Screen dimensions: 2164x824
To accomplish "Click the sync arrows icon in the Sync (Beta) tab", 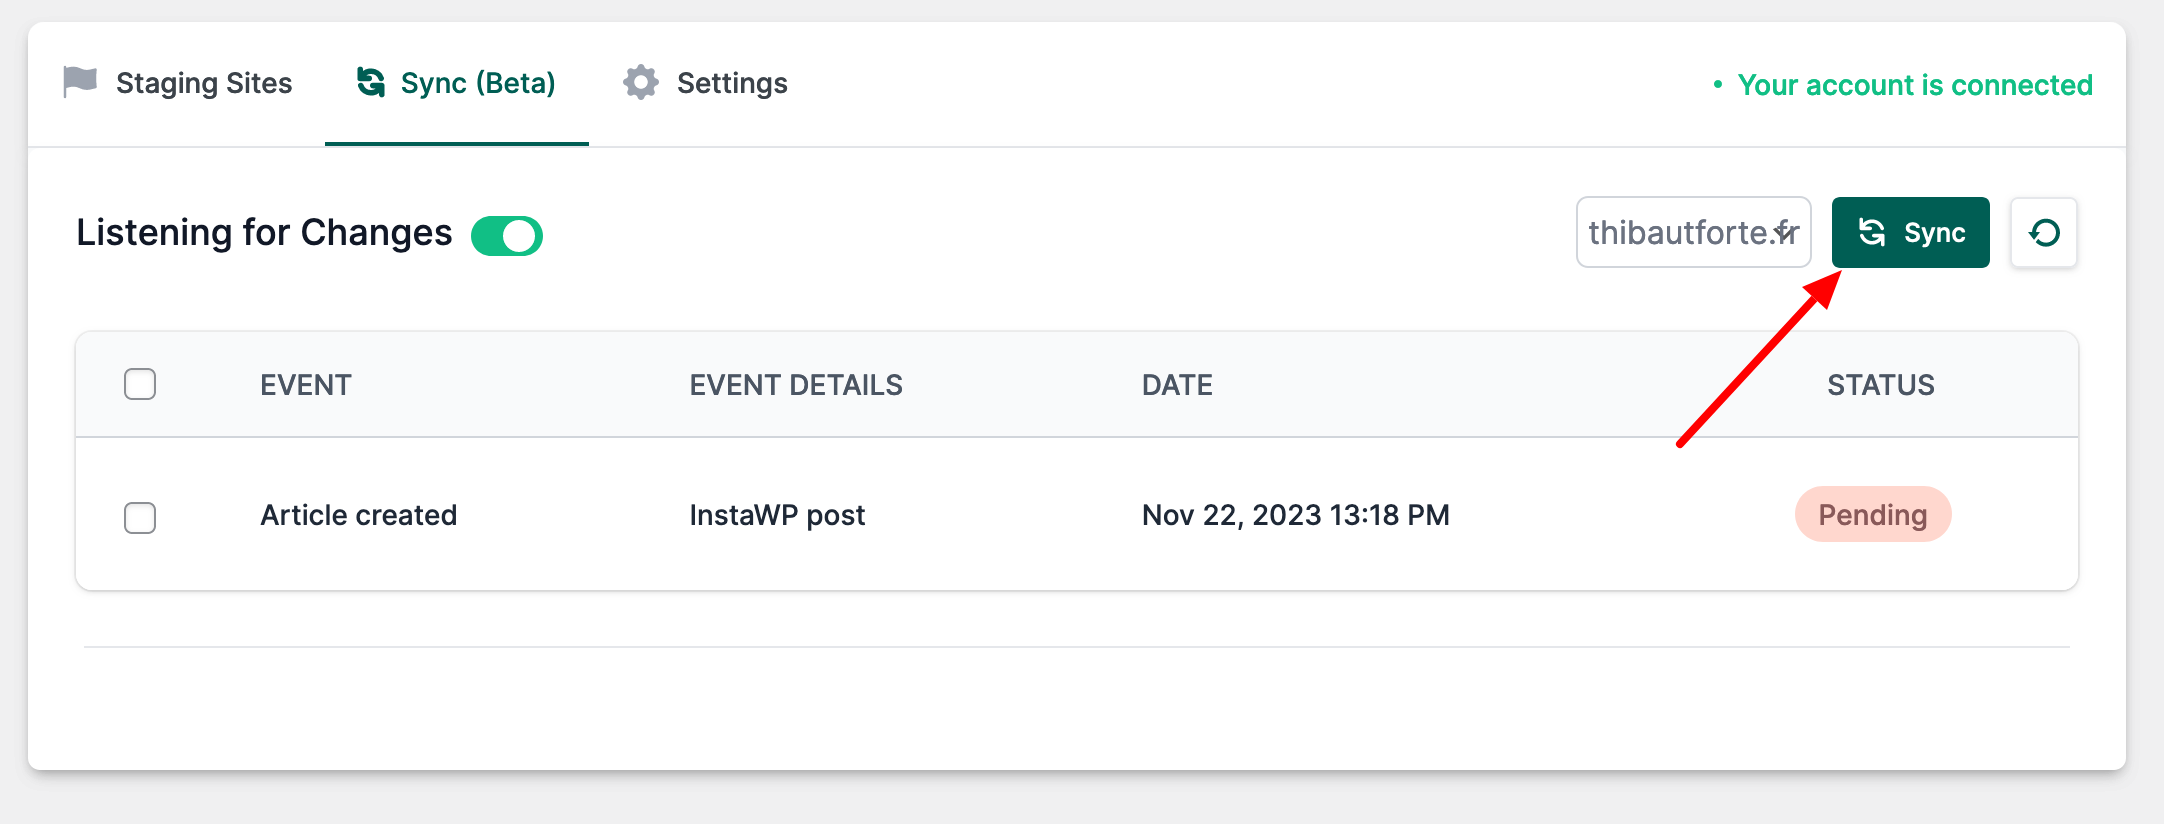I will pyautogui.click(x=371, y=82).
